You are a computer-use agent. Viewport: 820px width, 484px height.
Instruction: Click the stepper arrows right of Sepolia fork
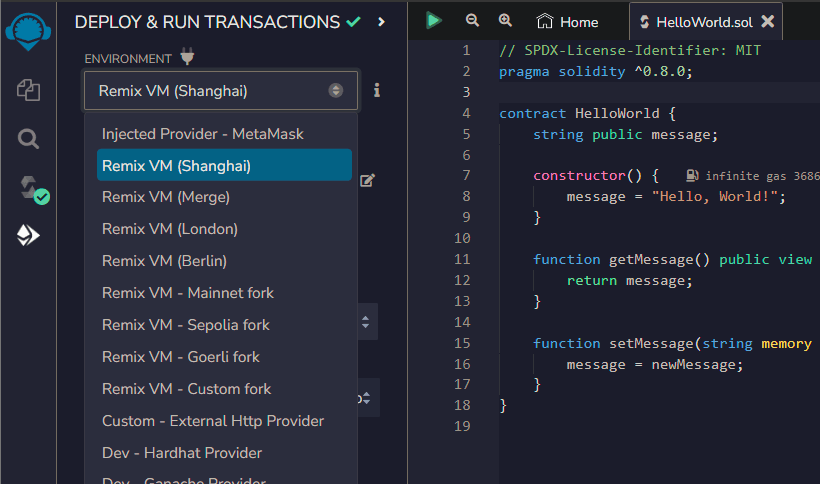click(366, 322)
